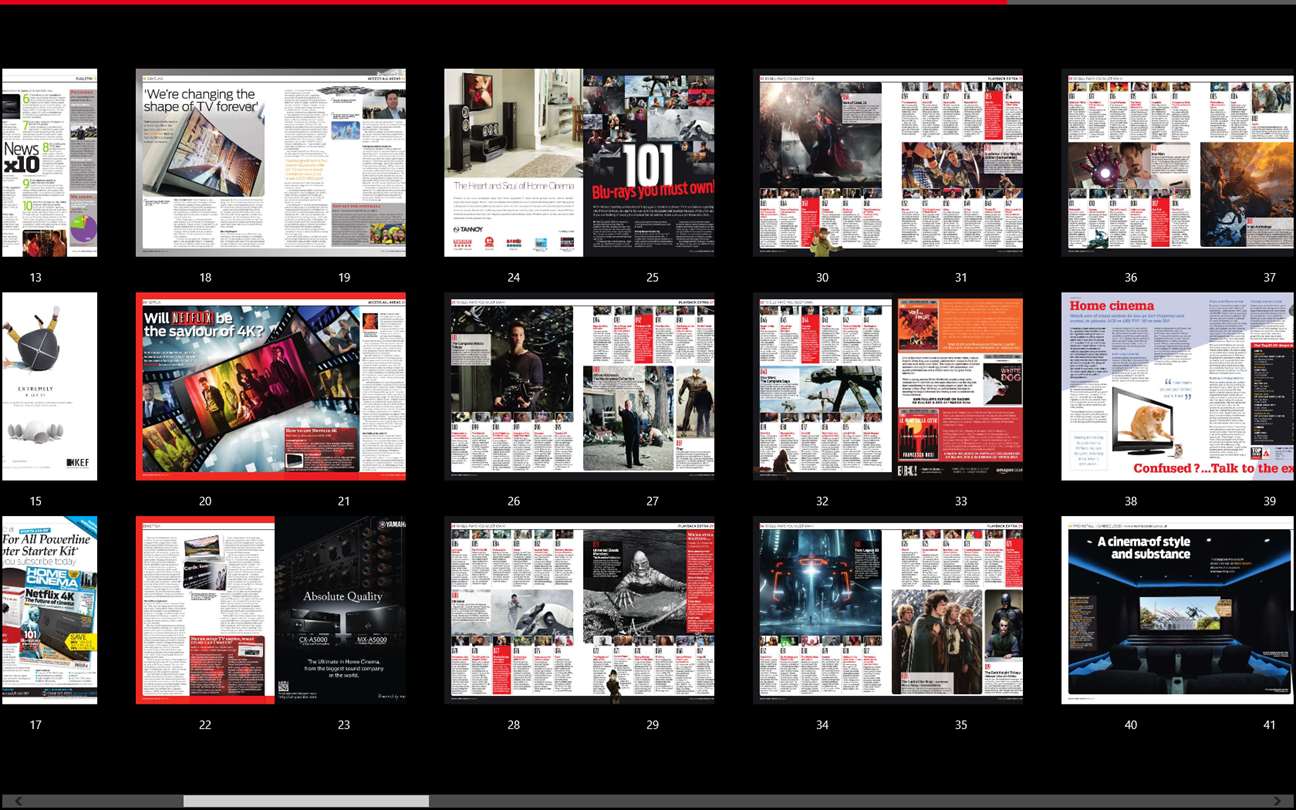Click page number label 24

click(513, 277)
